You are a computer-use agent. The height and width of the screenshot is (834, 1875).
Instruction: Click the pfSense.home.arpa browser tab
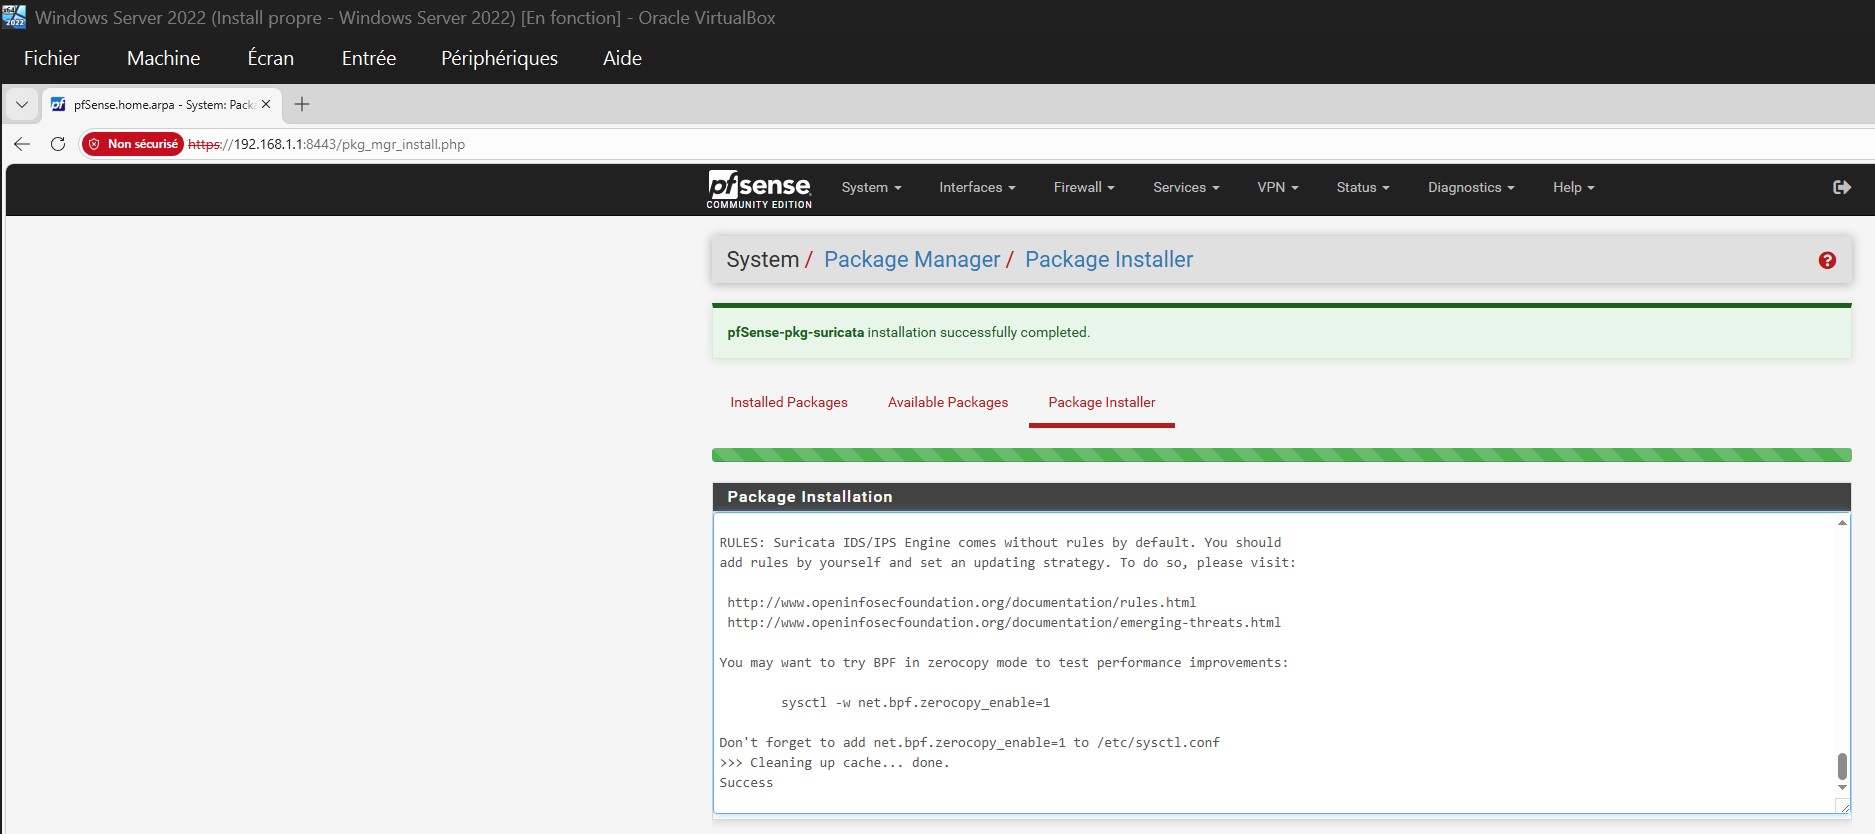(x=162, y=104)
